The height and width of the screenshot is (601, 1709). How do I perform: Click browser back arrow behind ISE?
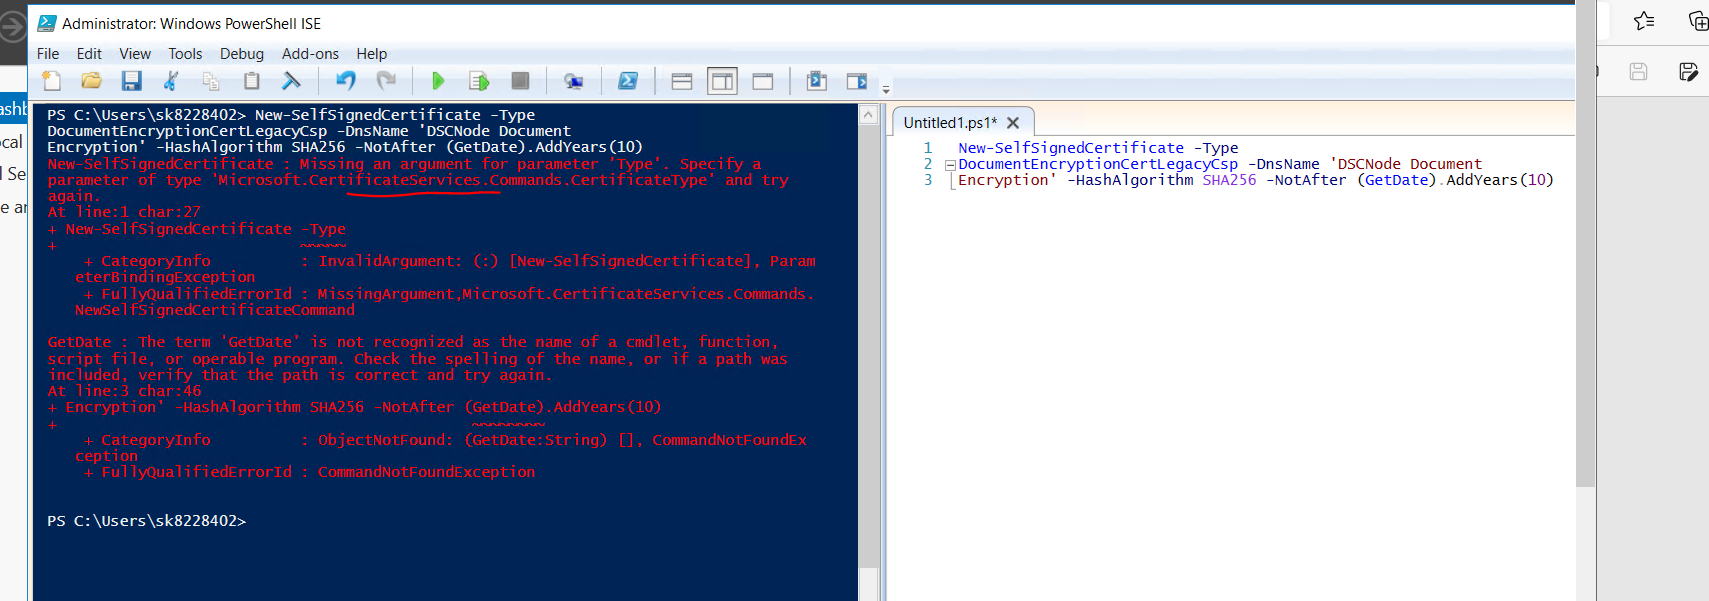pos(13,25)
